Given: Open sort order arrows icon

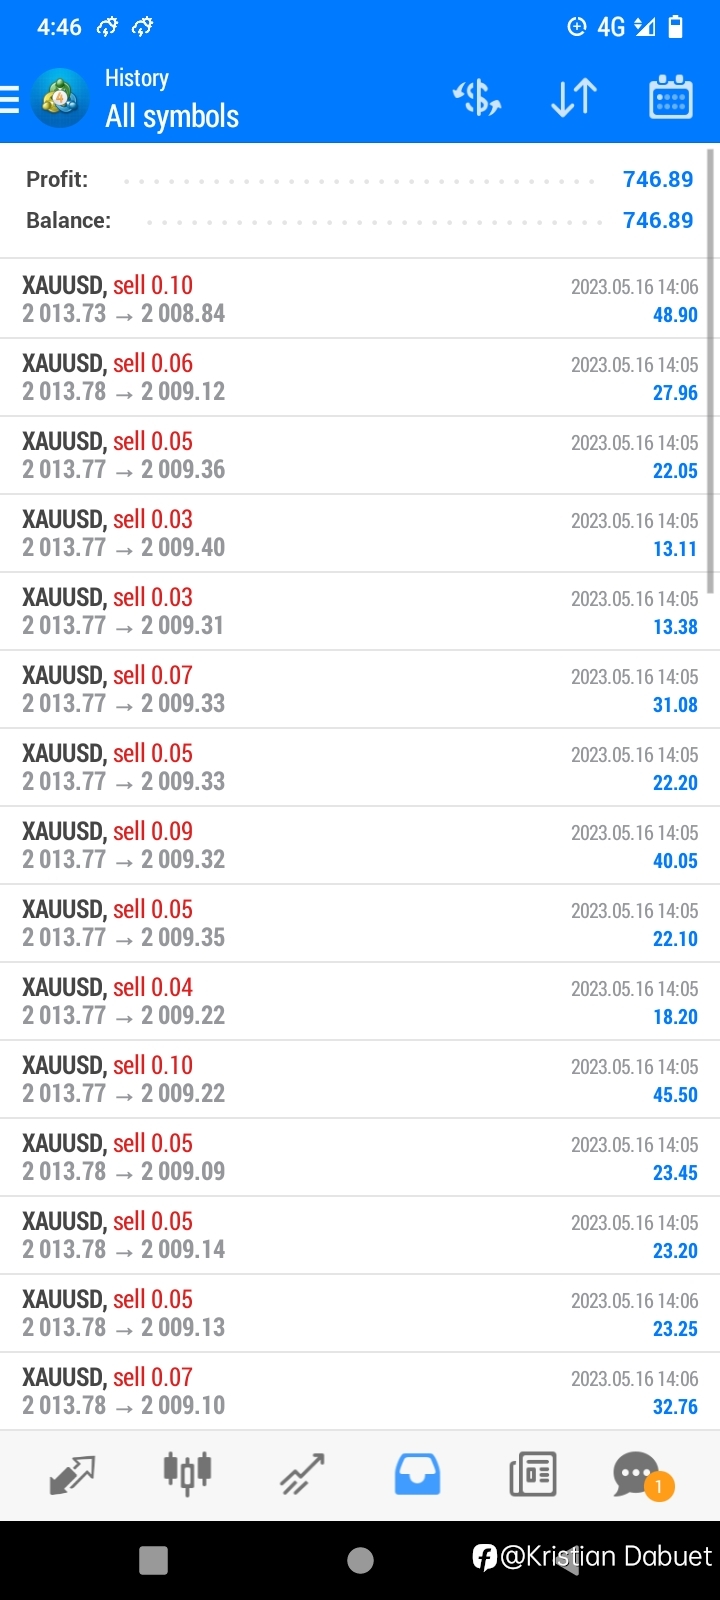Looking at the screenshot, I should (x=574, y=98).
